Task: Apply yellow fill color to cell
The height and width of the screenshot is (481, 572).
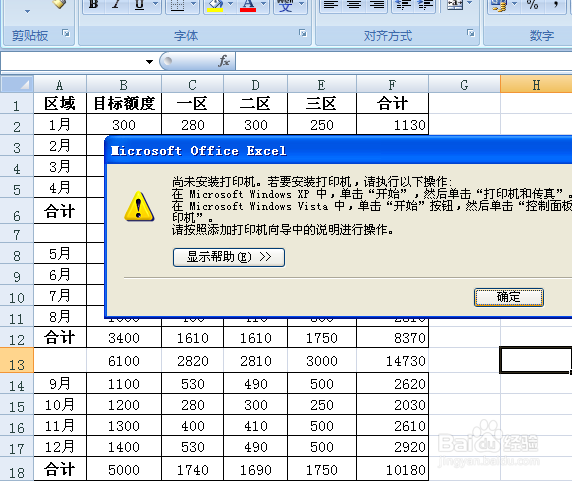Action: point(215,5)
